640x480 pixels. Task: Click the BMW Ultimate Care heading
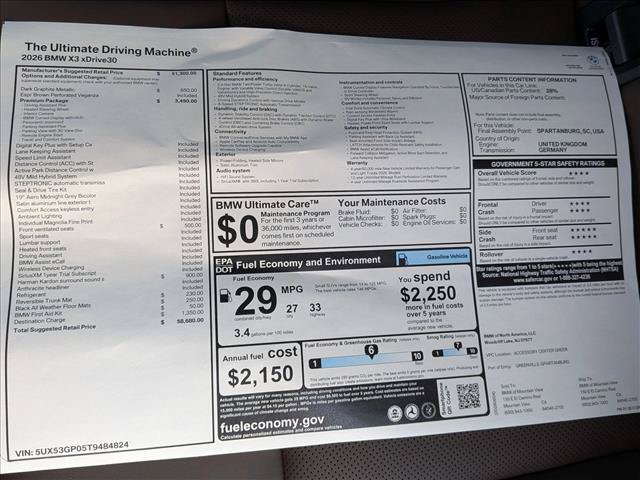pos(267,204)
